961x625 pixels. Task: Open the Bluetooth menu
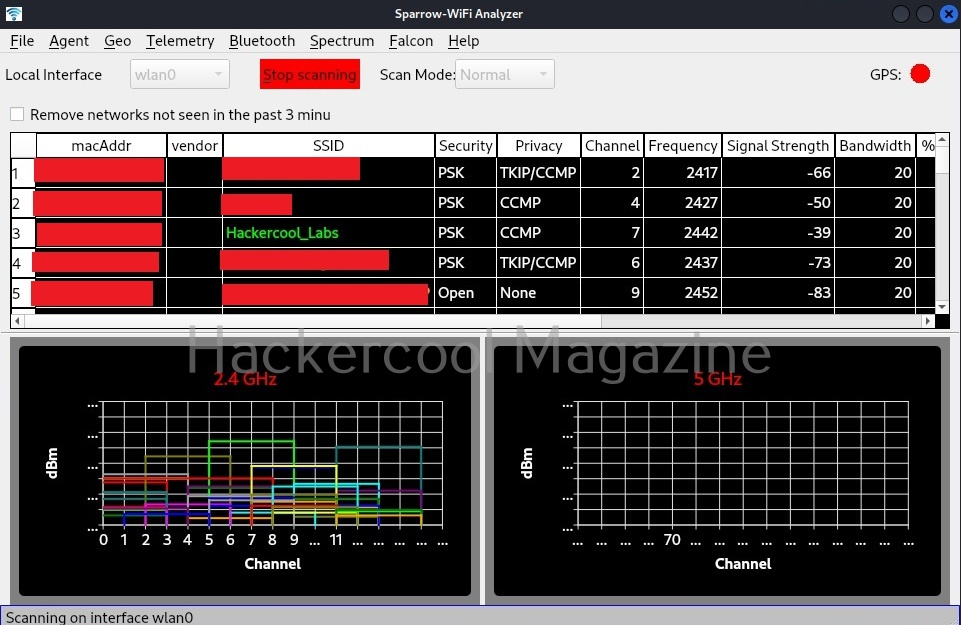pyautogui.click(x=262, y=41)
